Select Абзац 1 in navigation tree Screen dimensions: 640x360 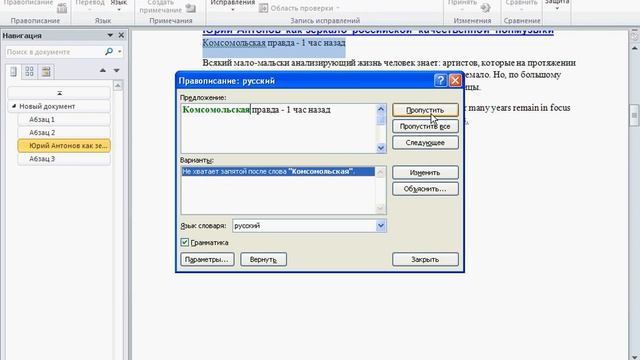click(x=64, y=119)
